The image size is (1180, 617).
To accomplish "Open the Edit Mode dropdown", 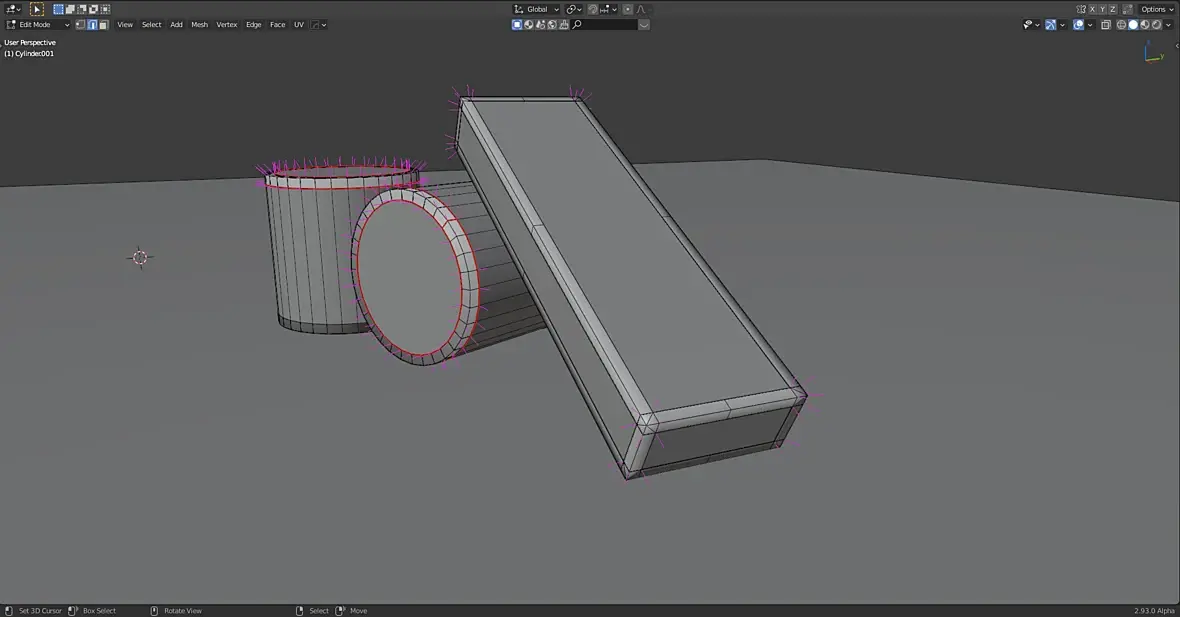I will tap(38, 25).
